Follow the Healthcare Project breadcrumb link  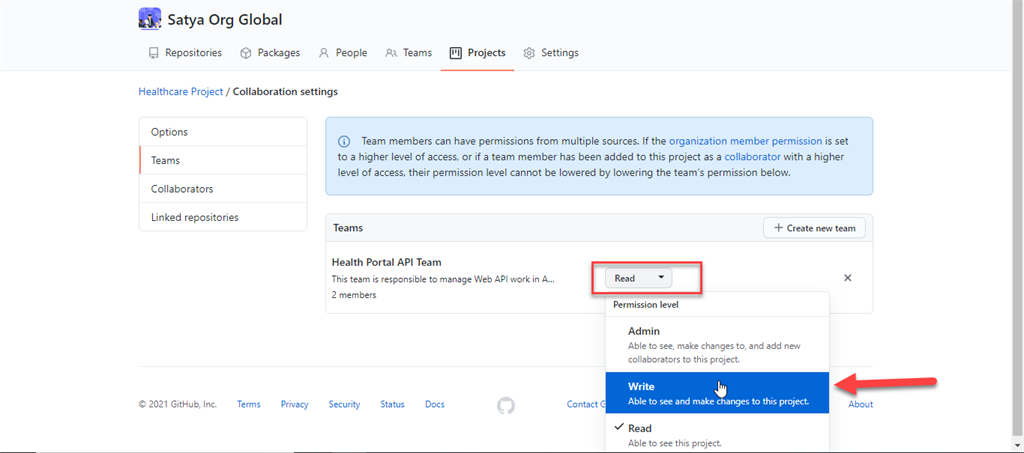tap(181, 92)
